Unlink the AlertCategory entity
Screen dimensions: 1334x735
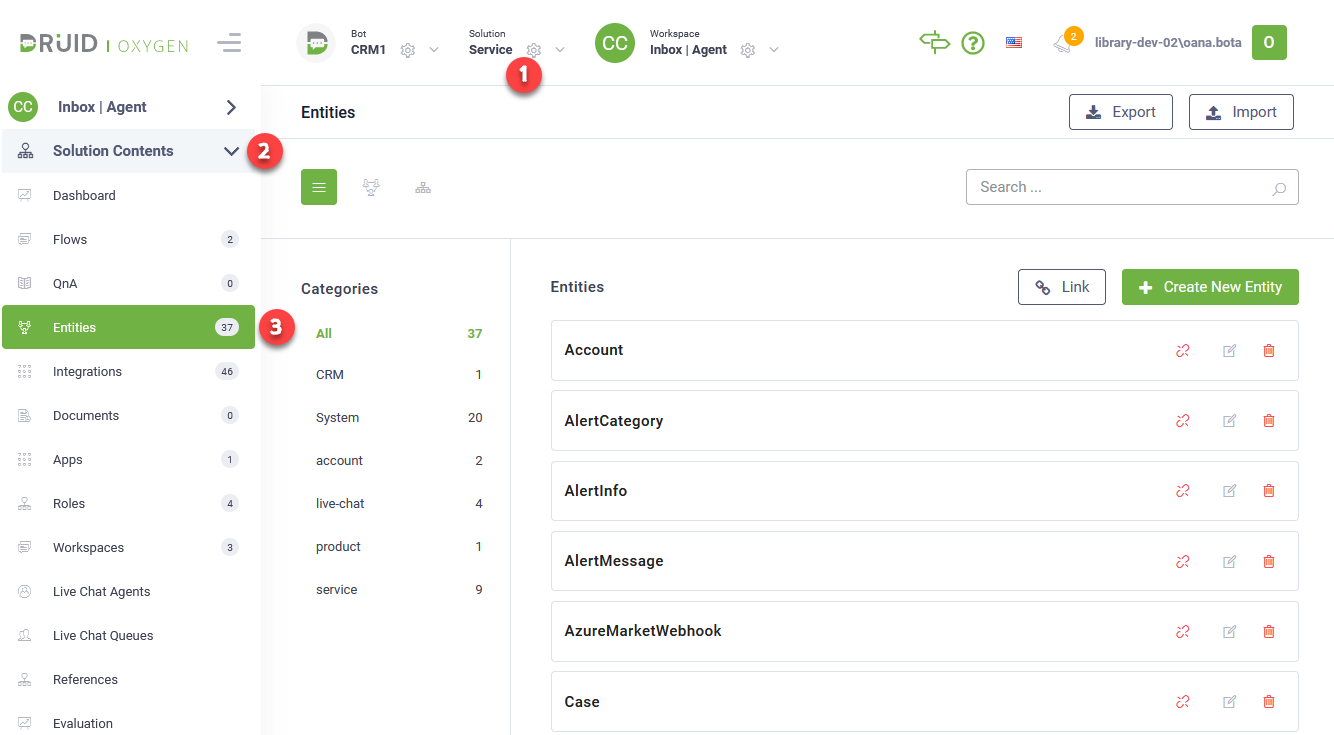(x=1183, y=421)
